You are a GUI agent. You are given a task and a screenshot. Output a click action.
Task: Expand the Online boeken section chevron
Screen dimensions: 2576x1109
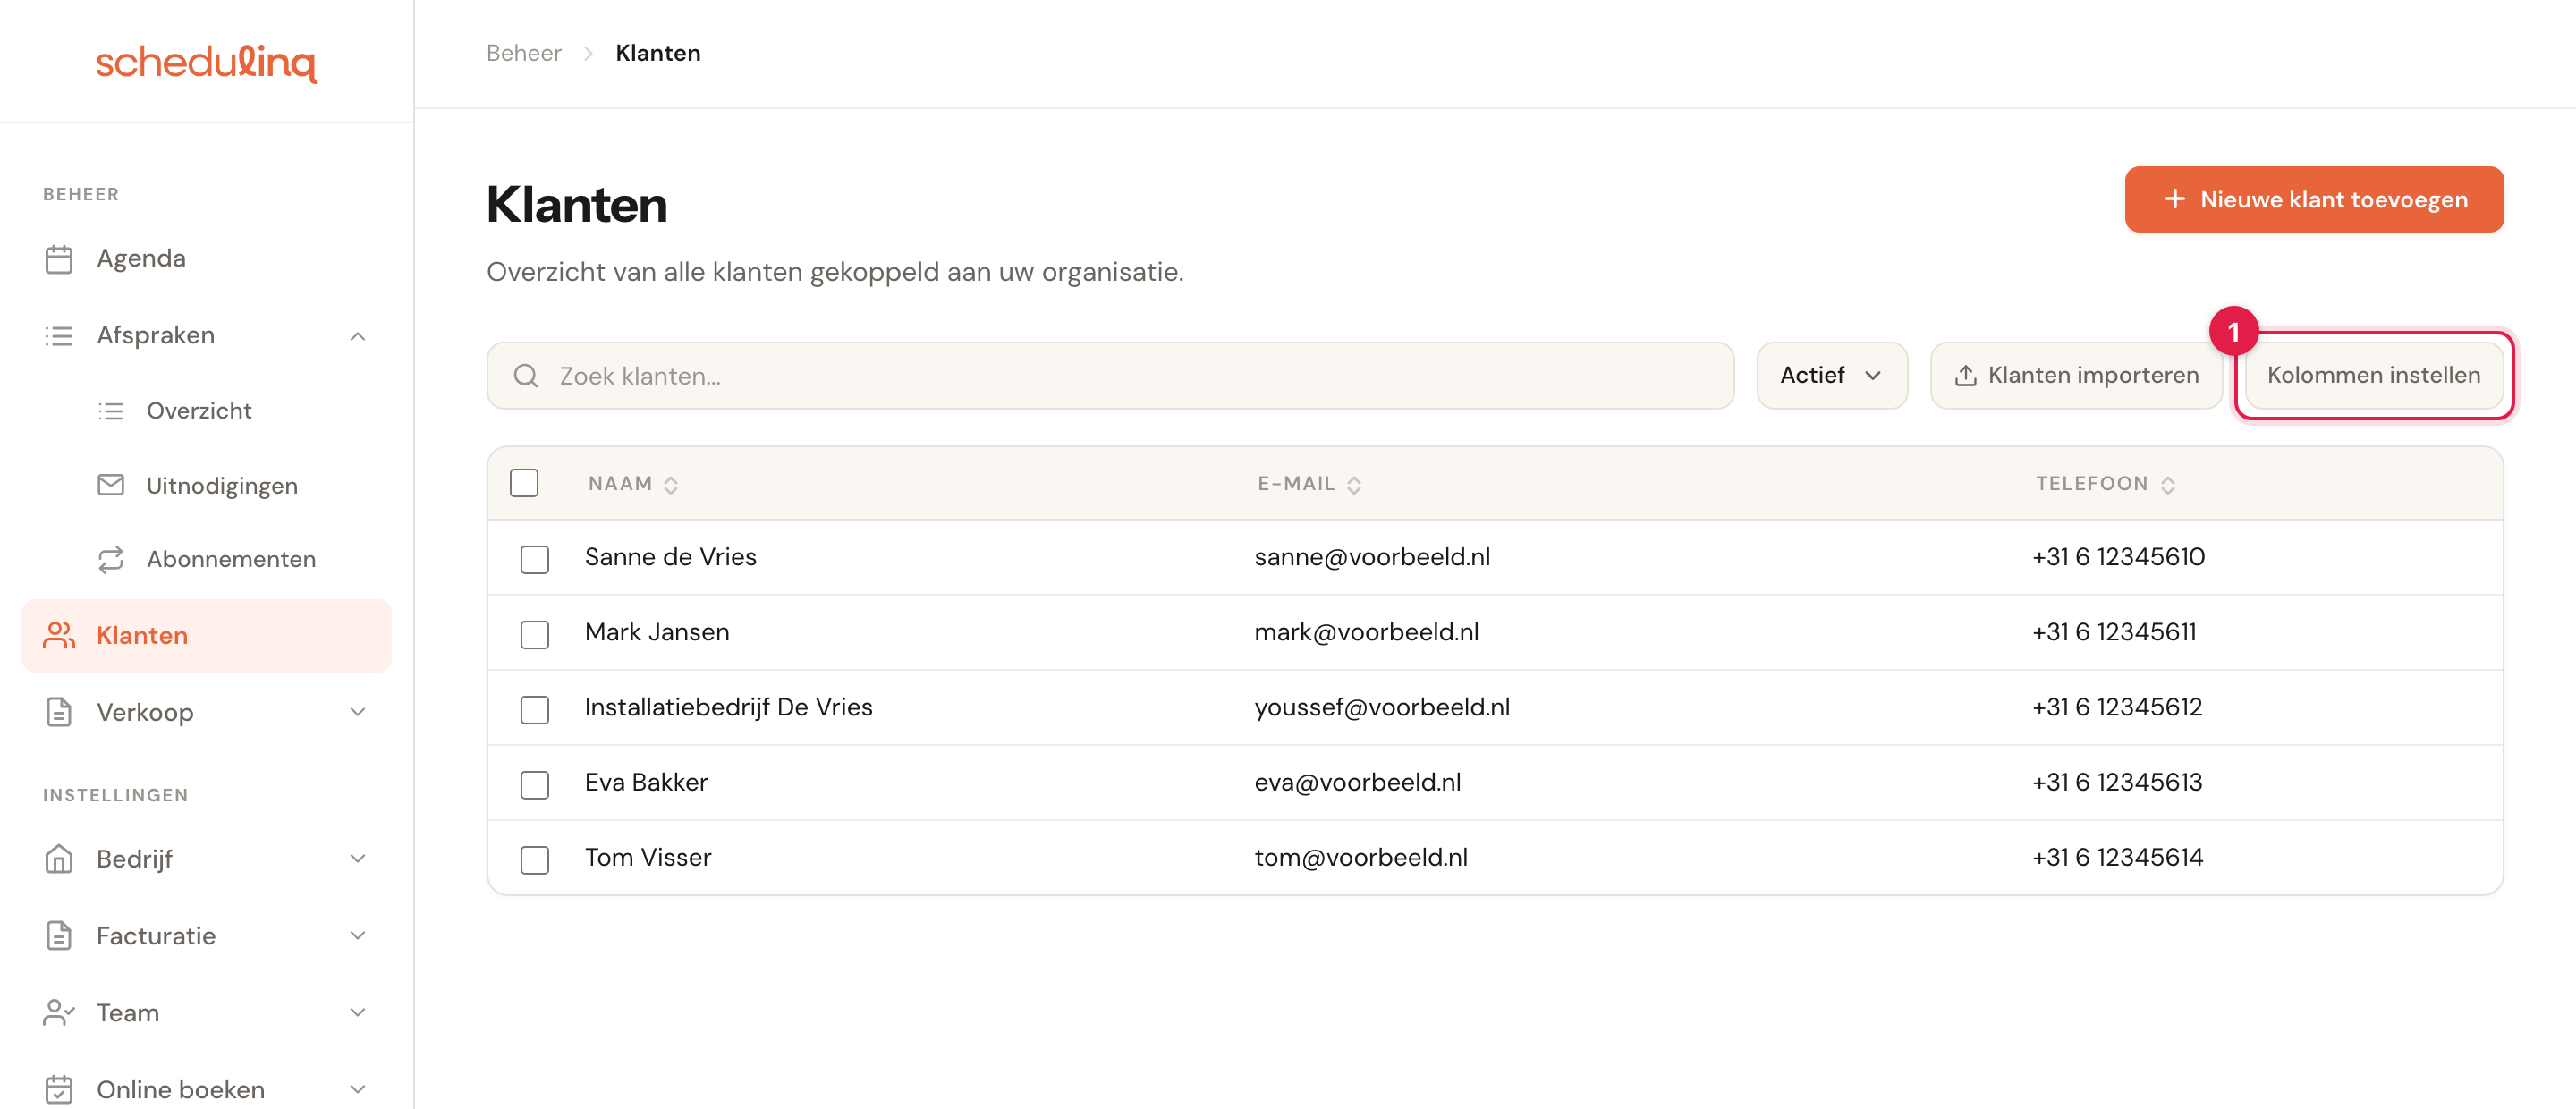[x=358, y=1089]
